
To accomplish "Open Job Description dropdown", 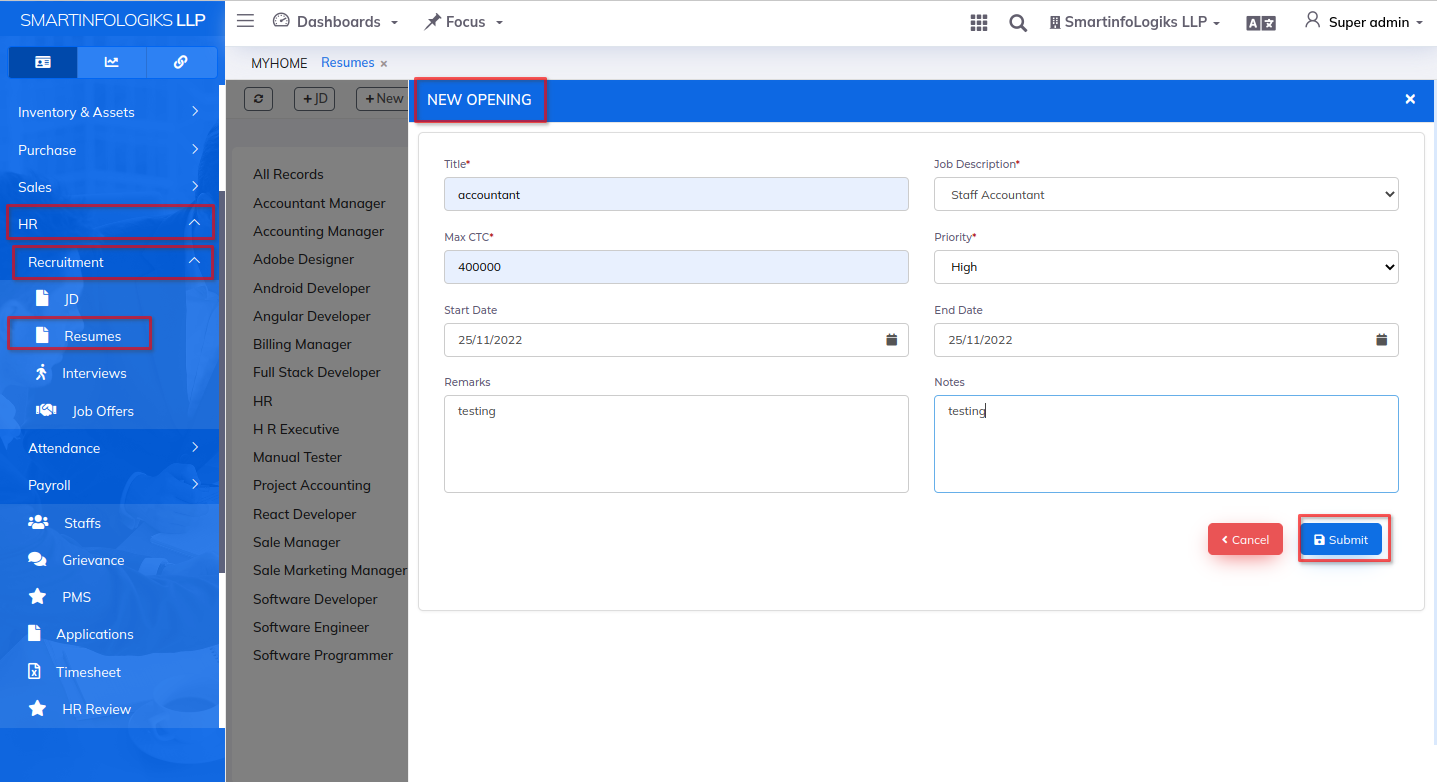I will coord(1166,194).
